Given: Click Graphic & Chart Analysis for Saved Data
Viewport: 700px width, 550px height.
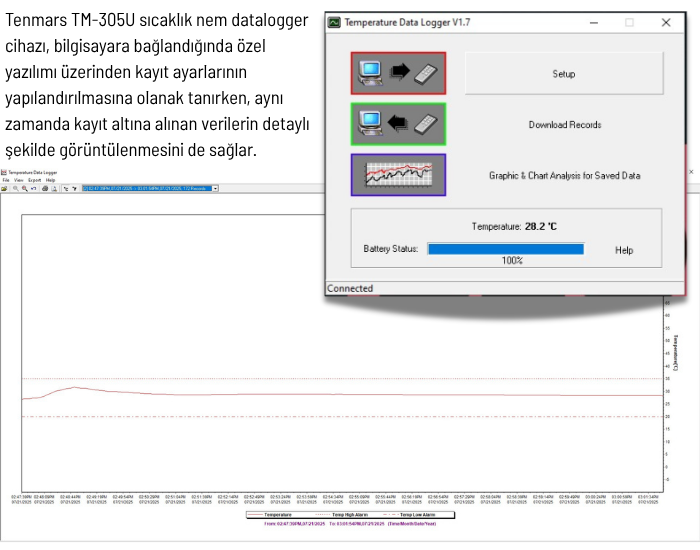Looking at the screenshot, I should pos(564,175).
